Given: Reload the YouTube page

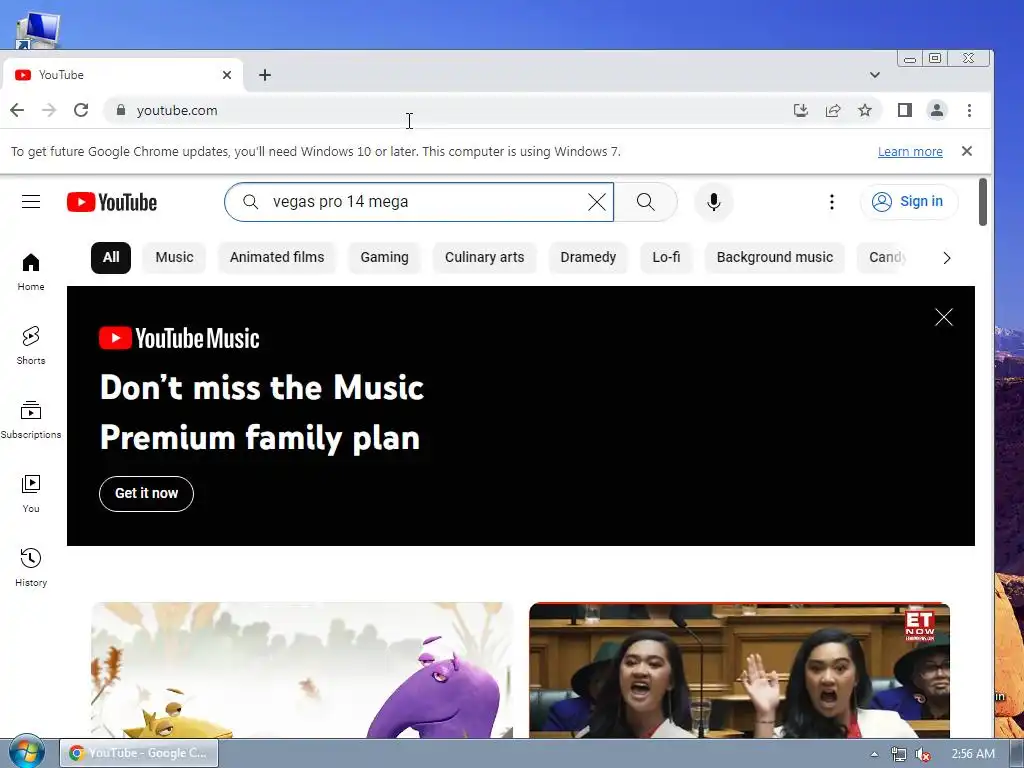Looking at the screenshot, I should point(81,110).
